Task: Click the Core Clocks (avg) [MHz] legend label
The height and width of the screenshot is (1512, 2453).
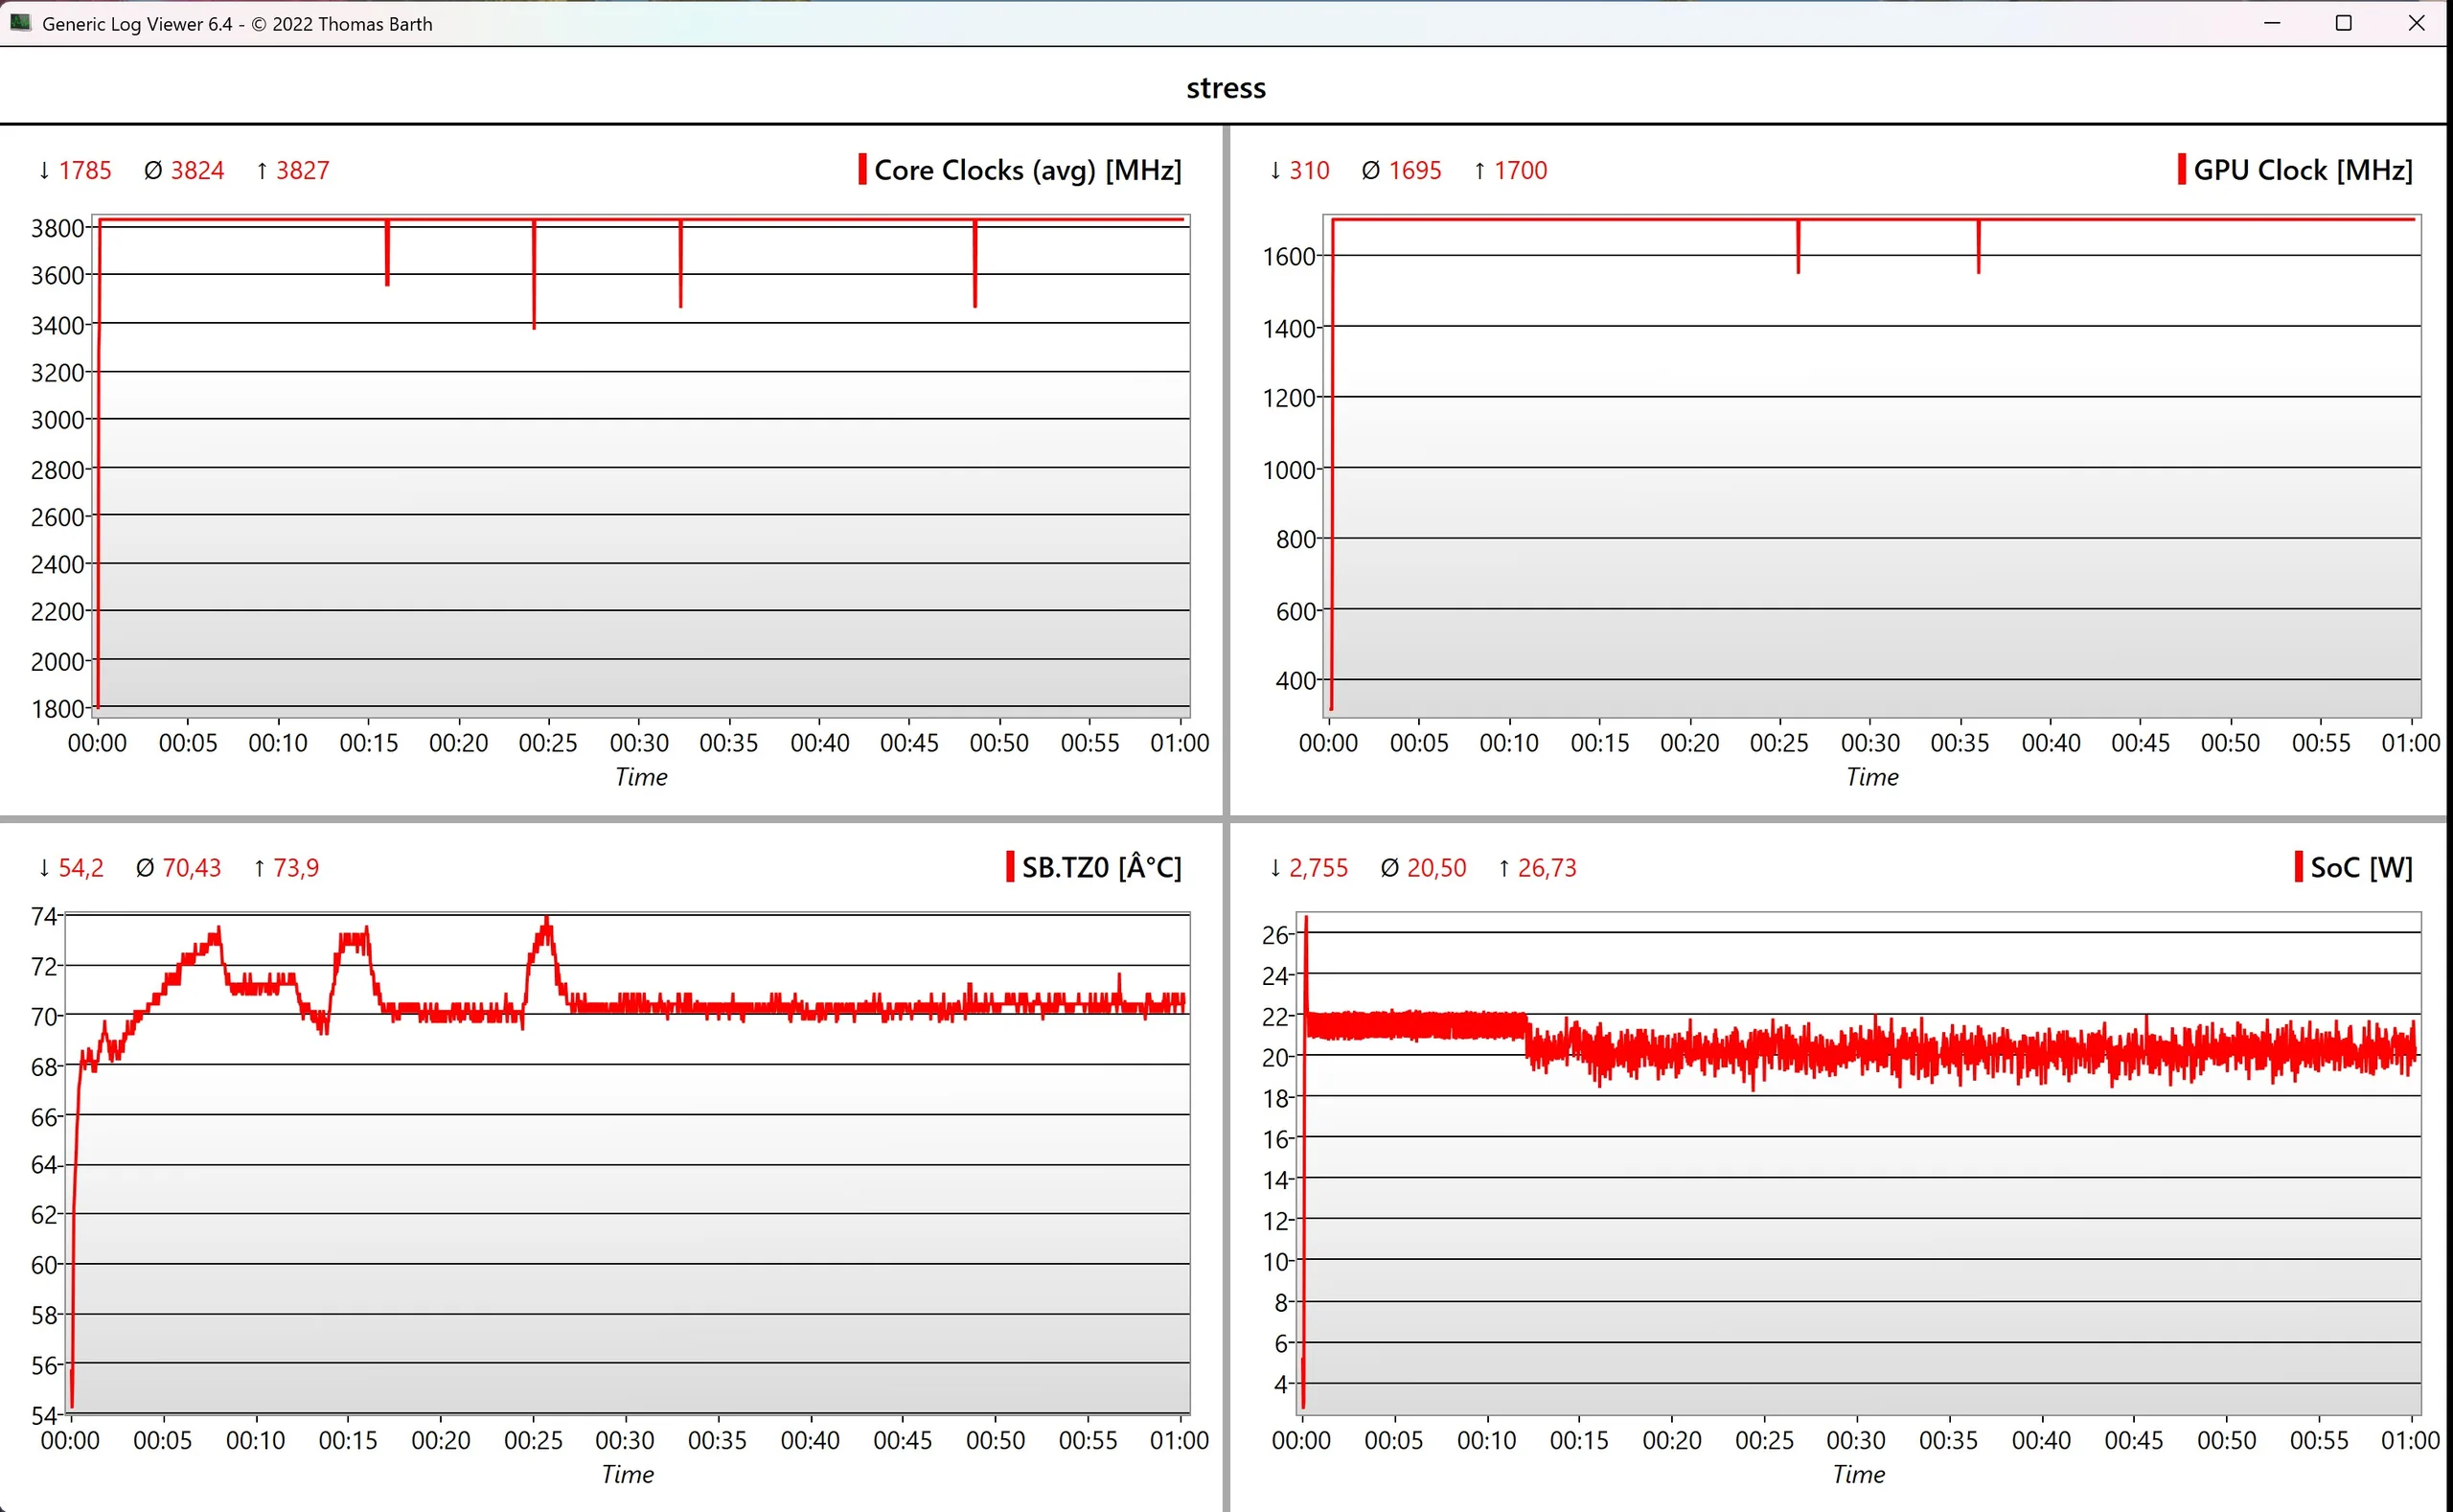Action: coord(1028,170)
